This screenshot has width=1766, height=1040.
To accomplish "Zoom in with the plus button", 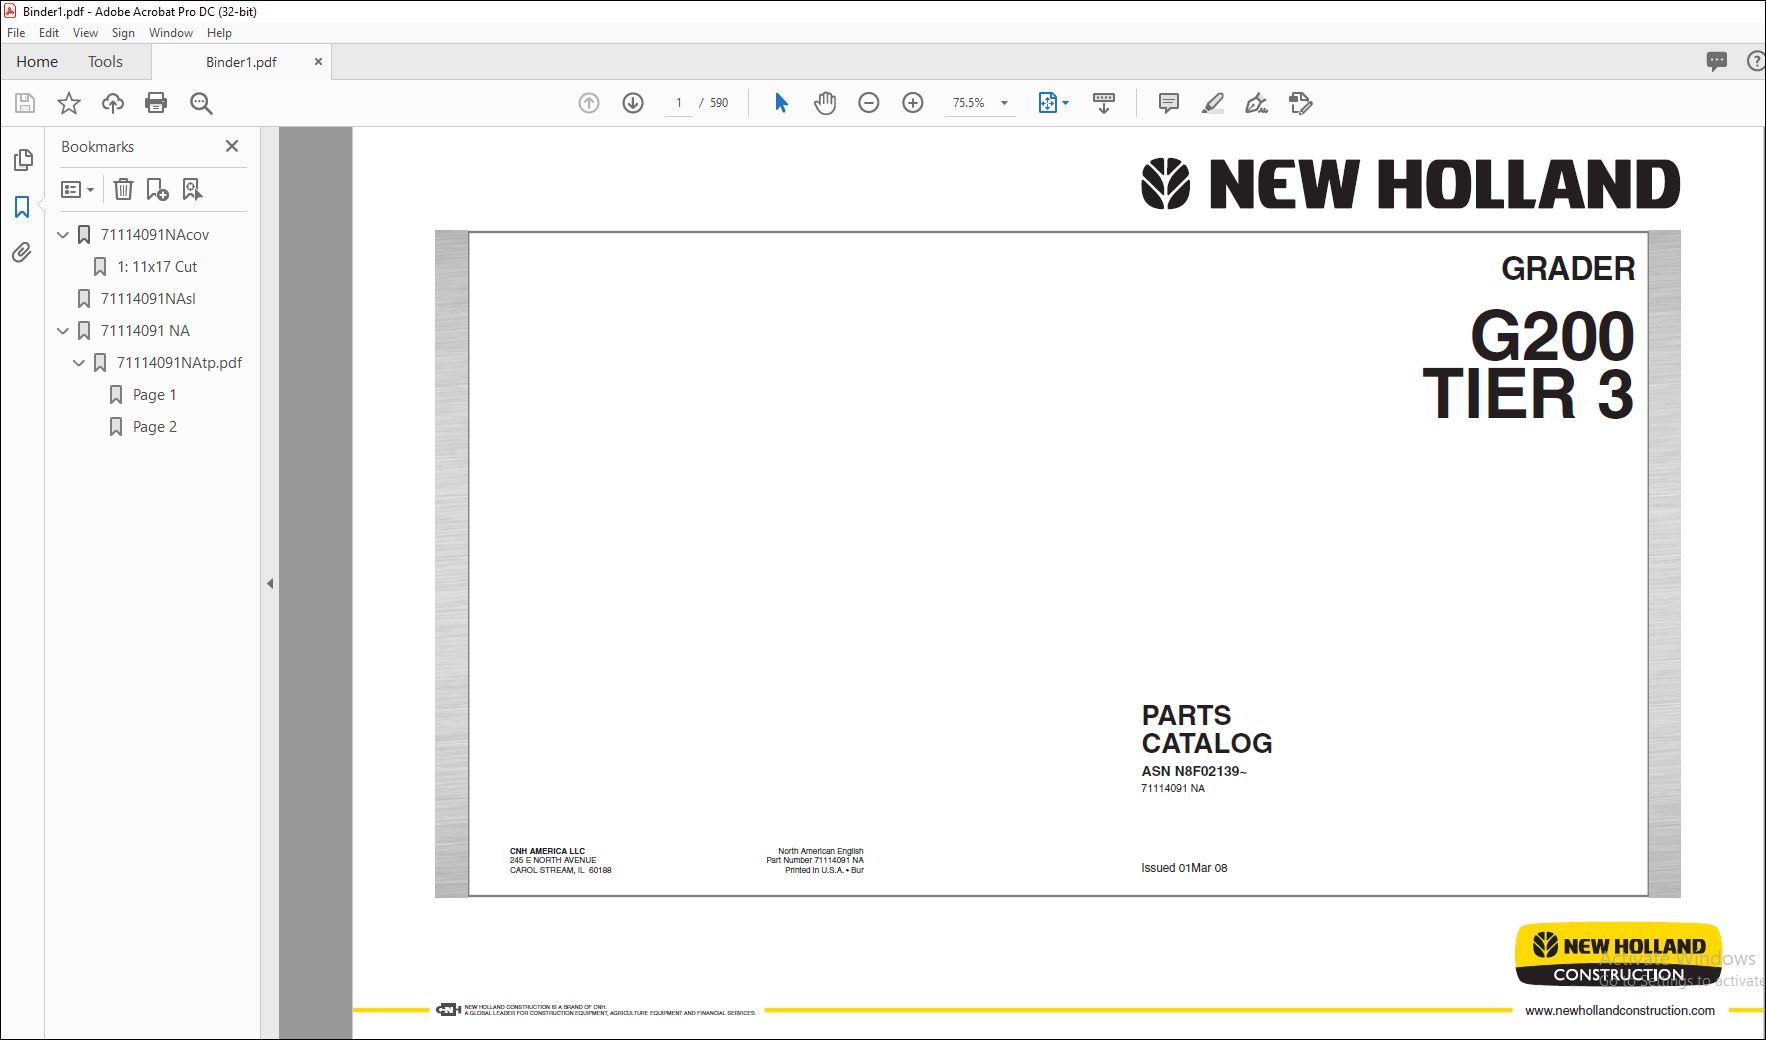I will click(913, 103).
